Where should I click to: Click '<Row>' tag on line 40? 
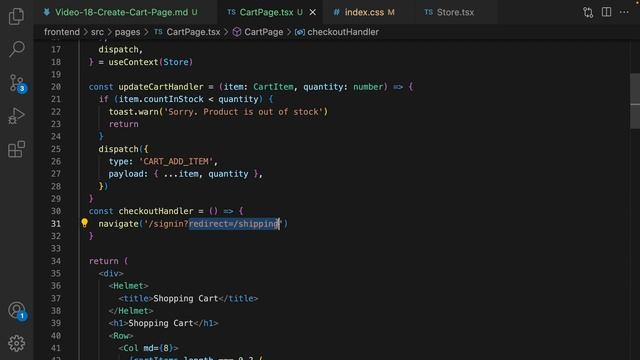point(120,336)
